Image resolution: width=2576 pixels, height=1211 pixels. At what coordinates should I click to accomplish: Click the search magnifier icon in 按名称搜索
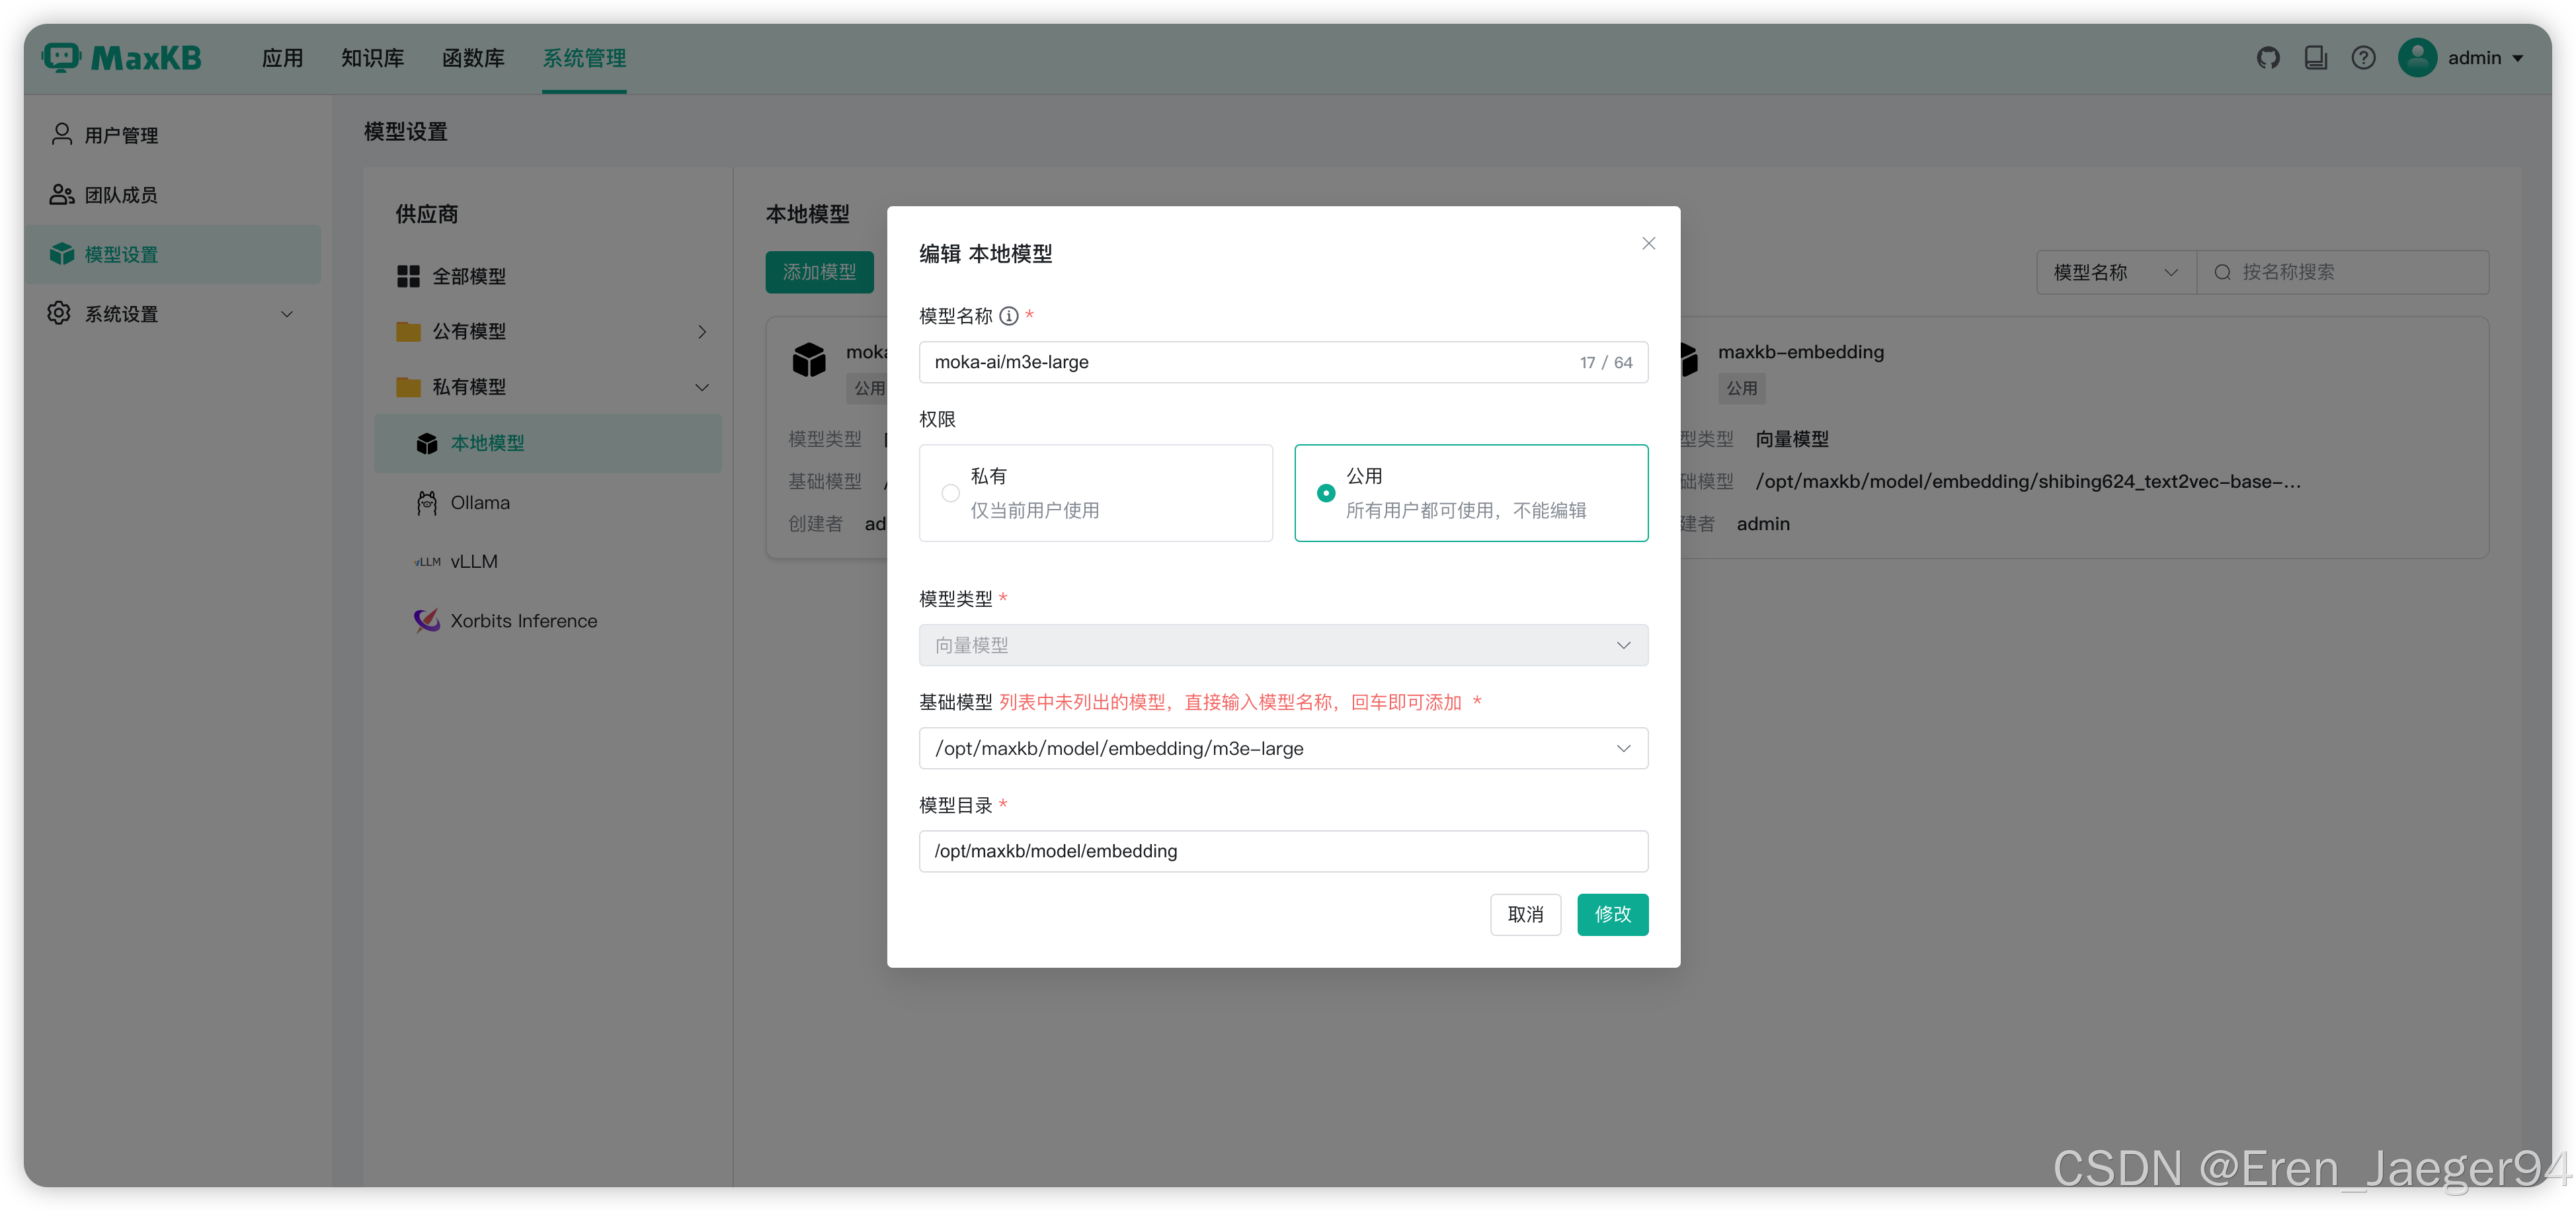[x=2222, y=272]
